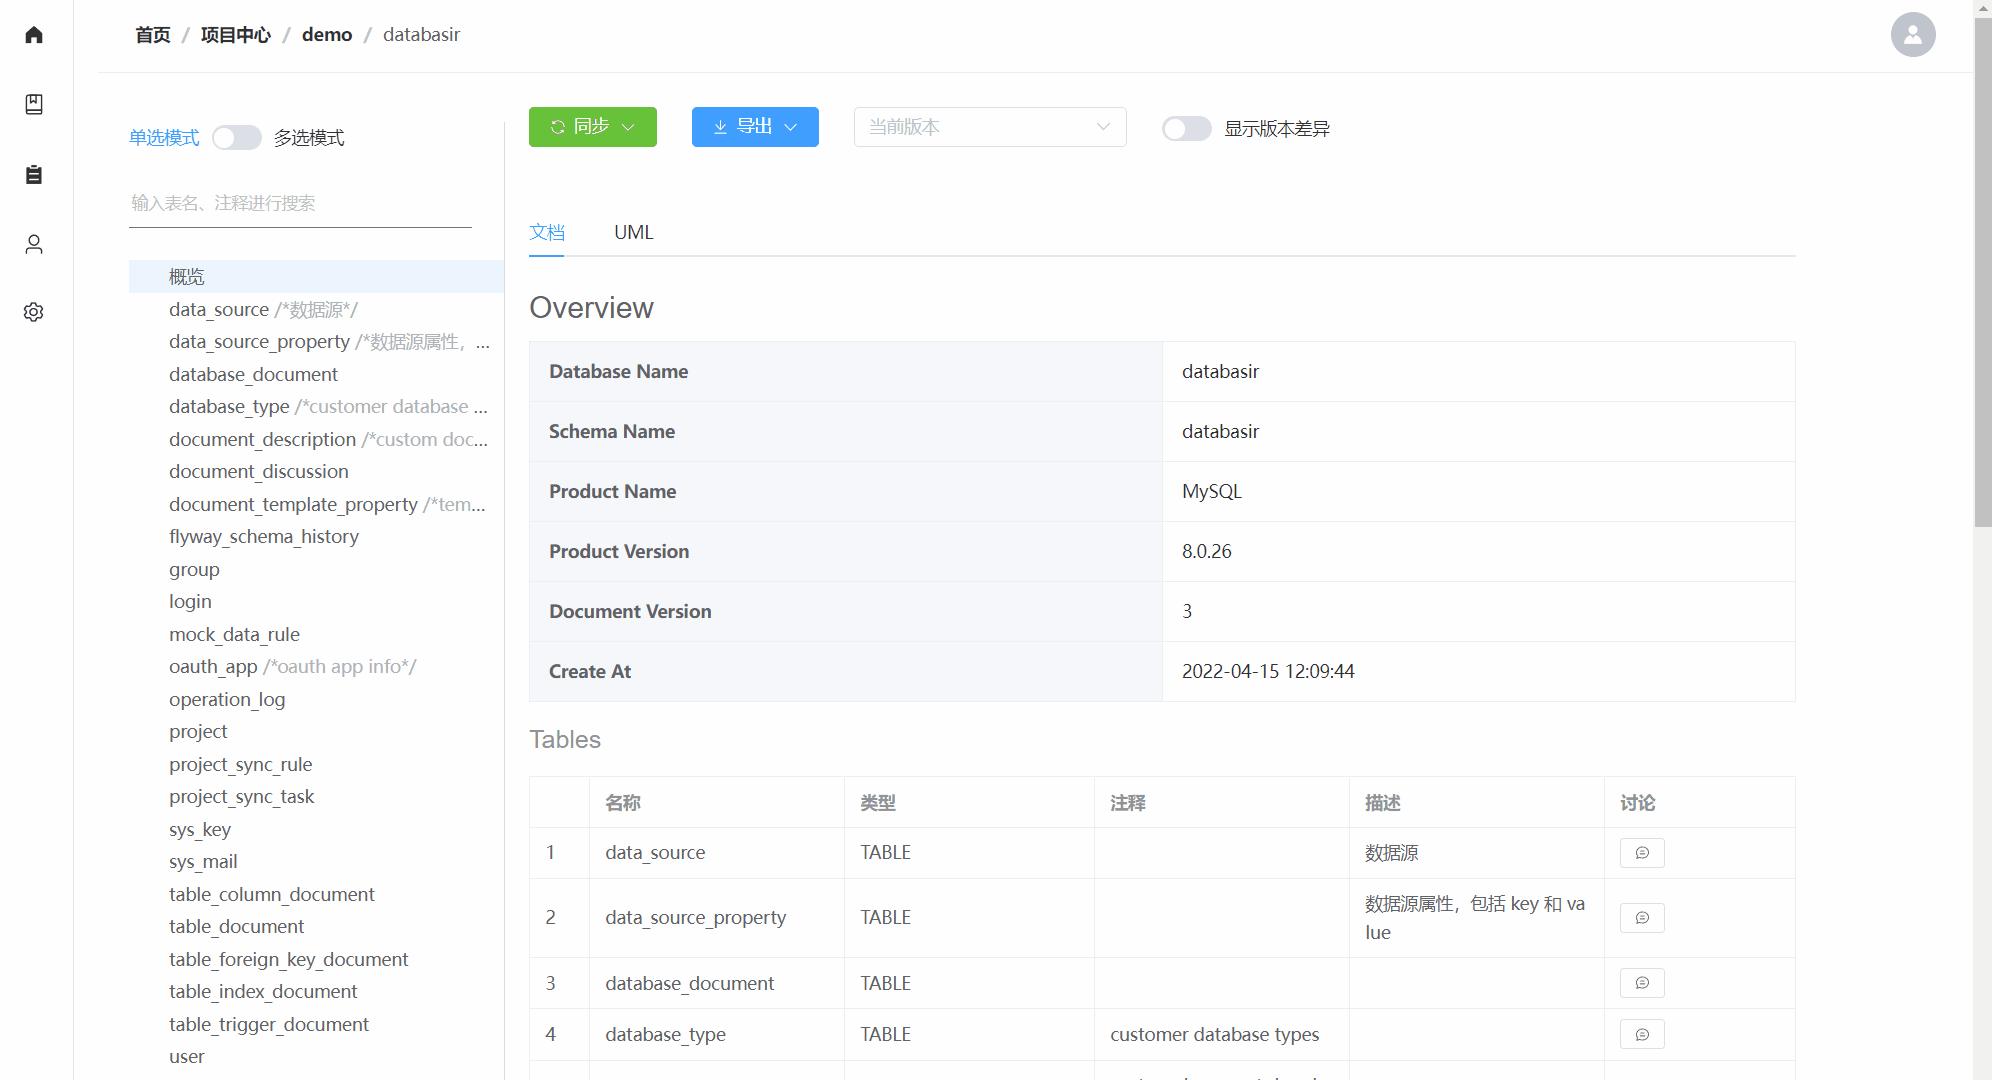Enable the 显示版本差异 switch
Screen dimensions: 1992x1080
pyautogui.click(x=1186, y=129)
